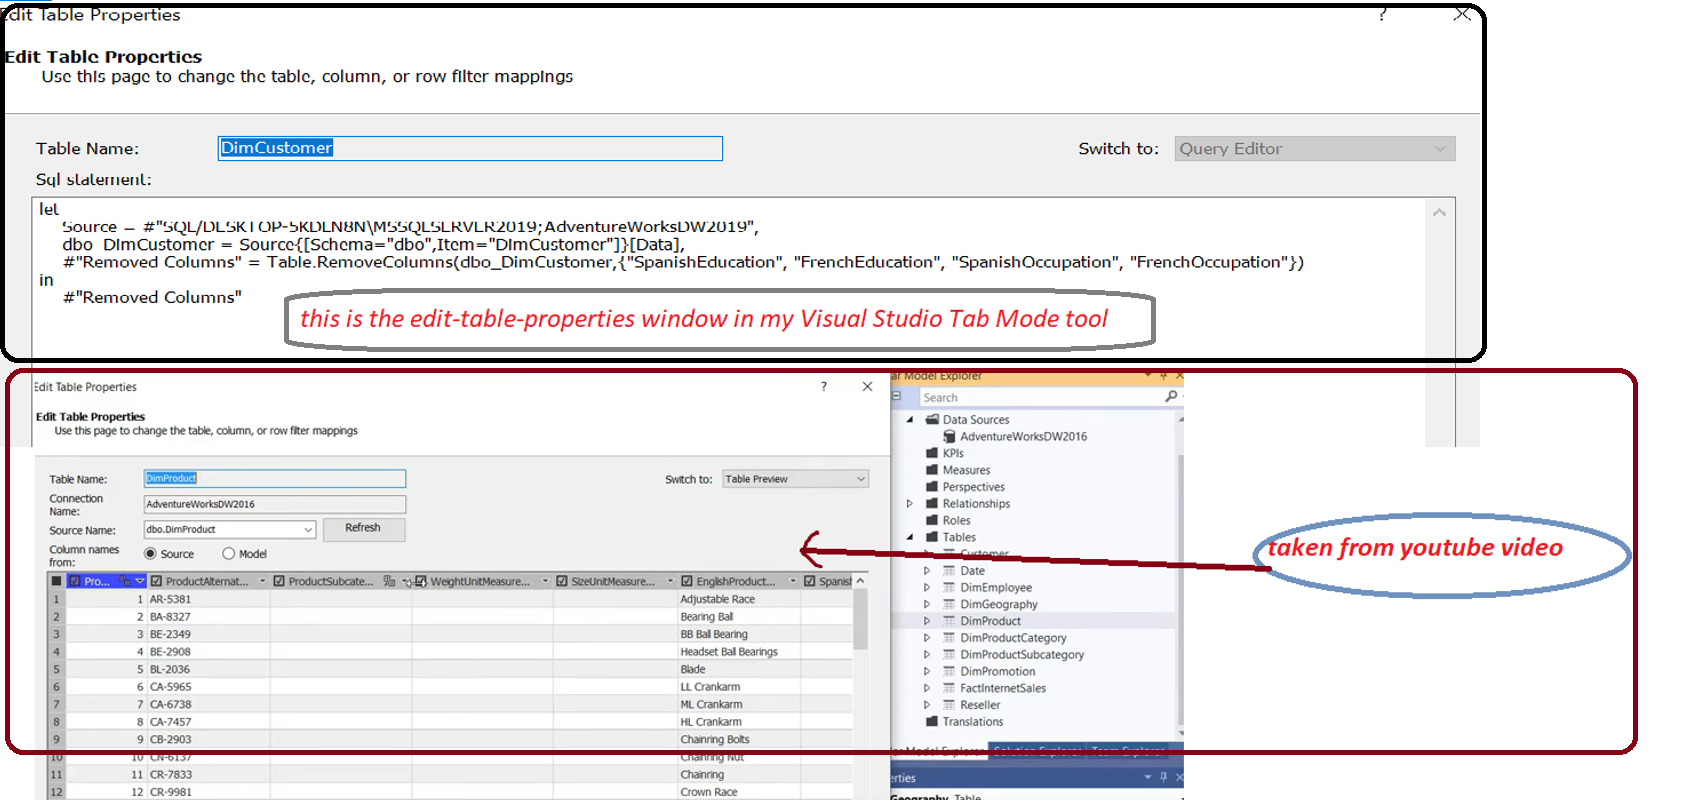
Task: Click the Refresh button
Action: 363,528
